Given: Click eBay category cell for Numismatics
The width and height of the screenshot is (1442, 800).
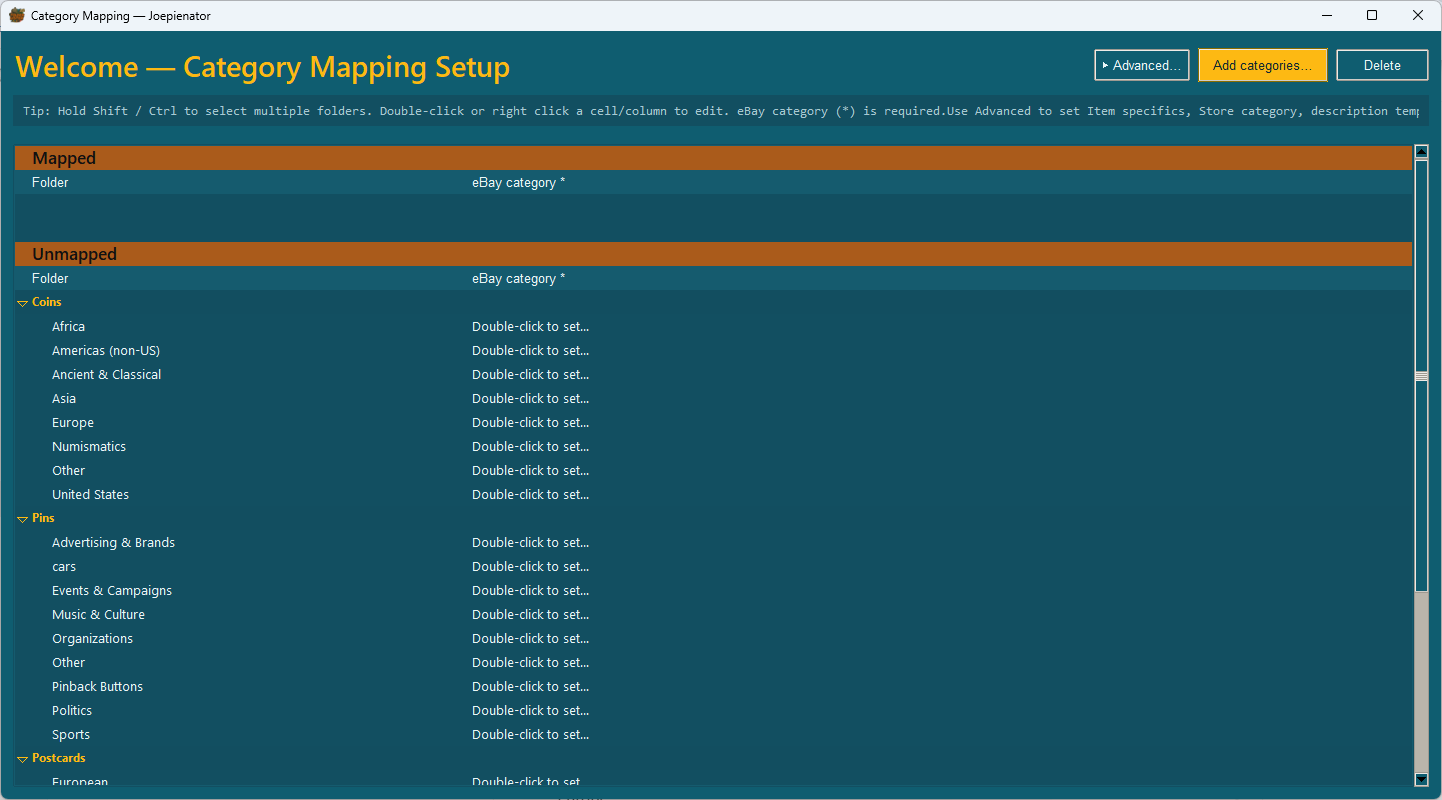Looking at the screenshot, I should click(530, 447).
